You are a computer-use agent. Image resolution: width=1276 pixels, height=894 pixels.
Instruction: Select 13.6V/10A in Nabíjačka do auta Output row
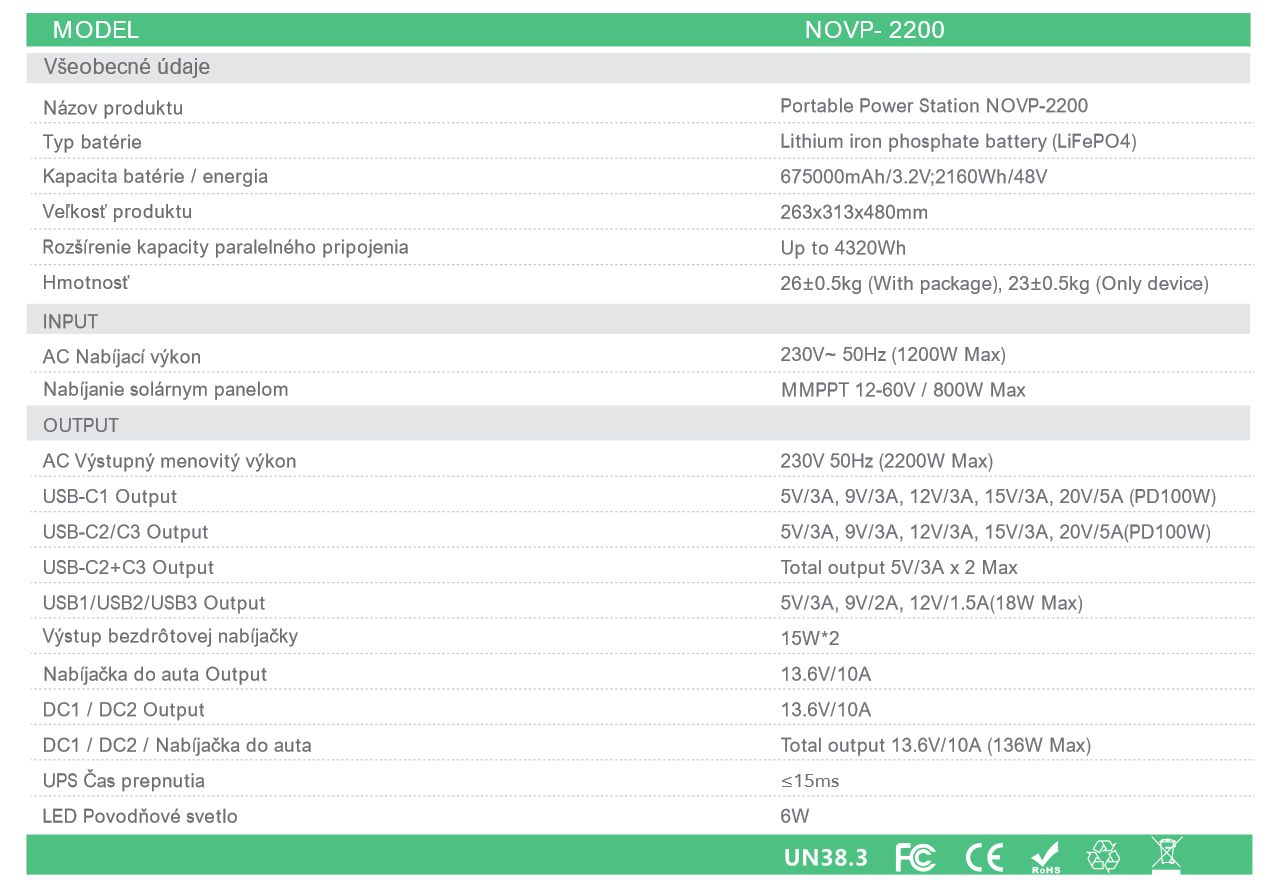[826, 674]
